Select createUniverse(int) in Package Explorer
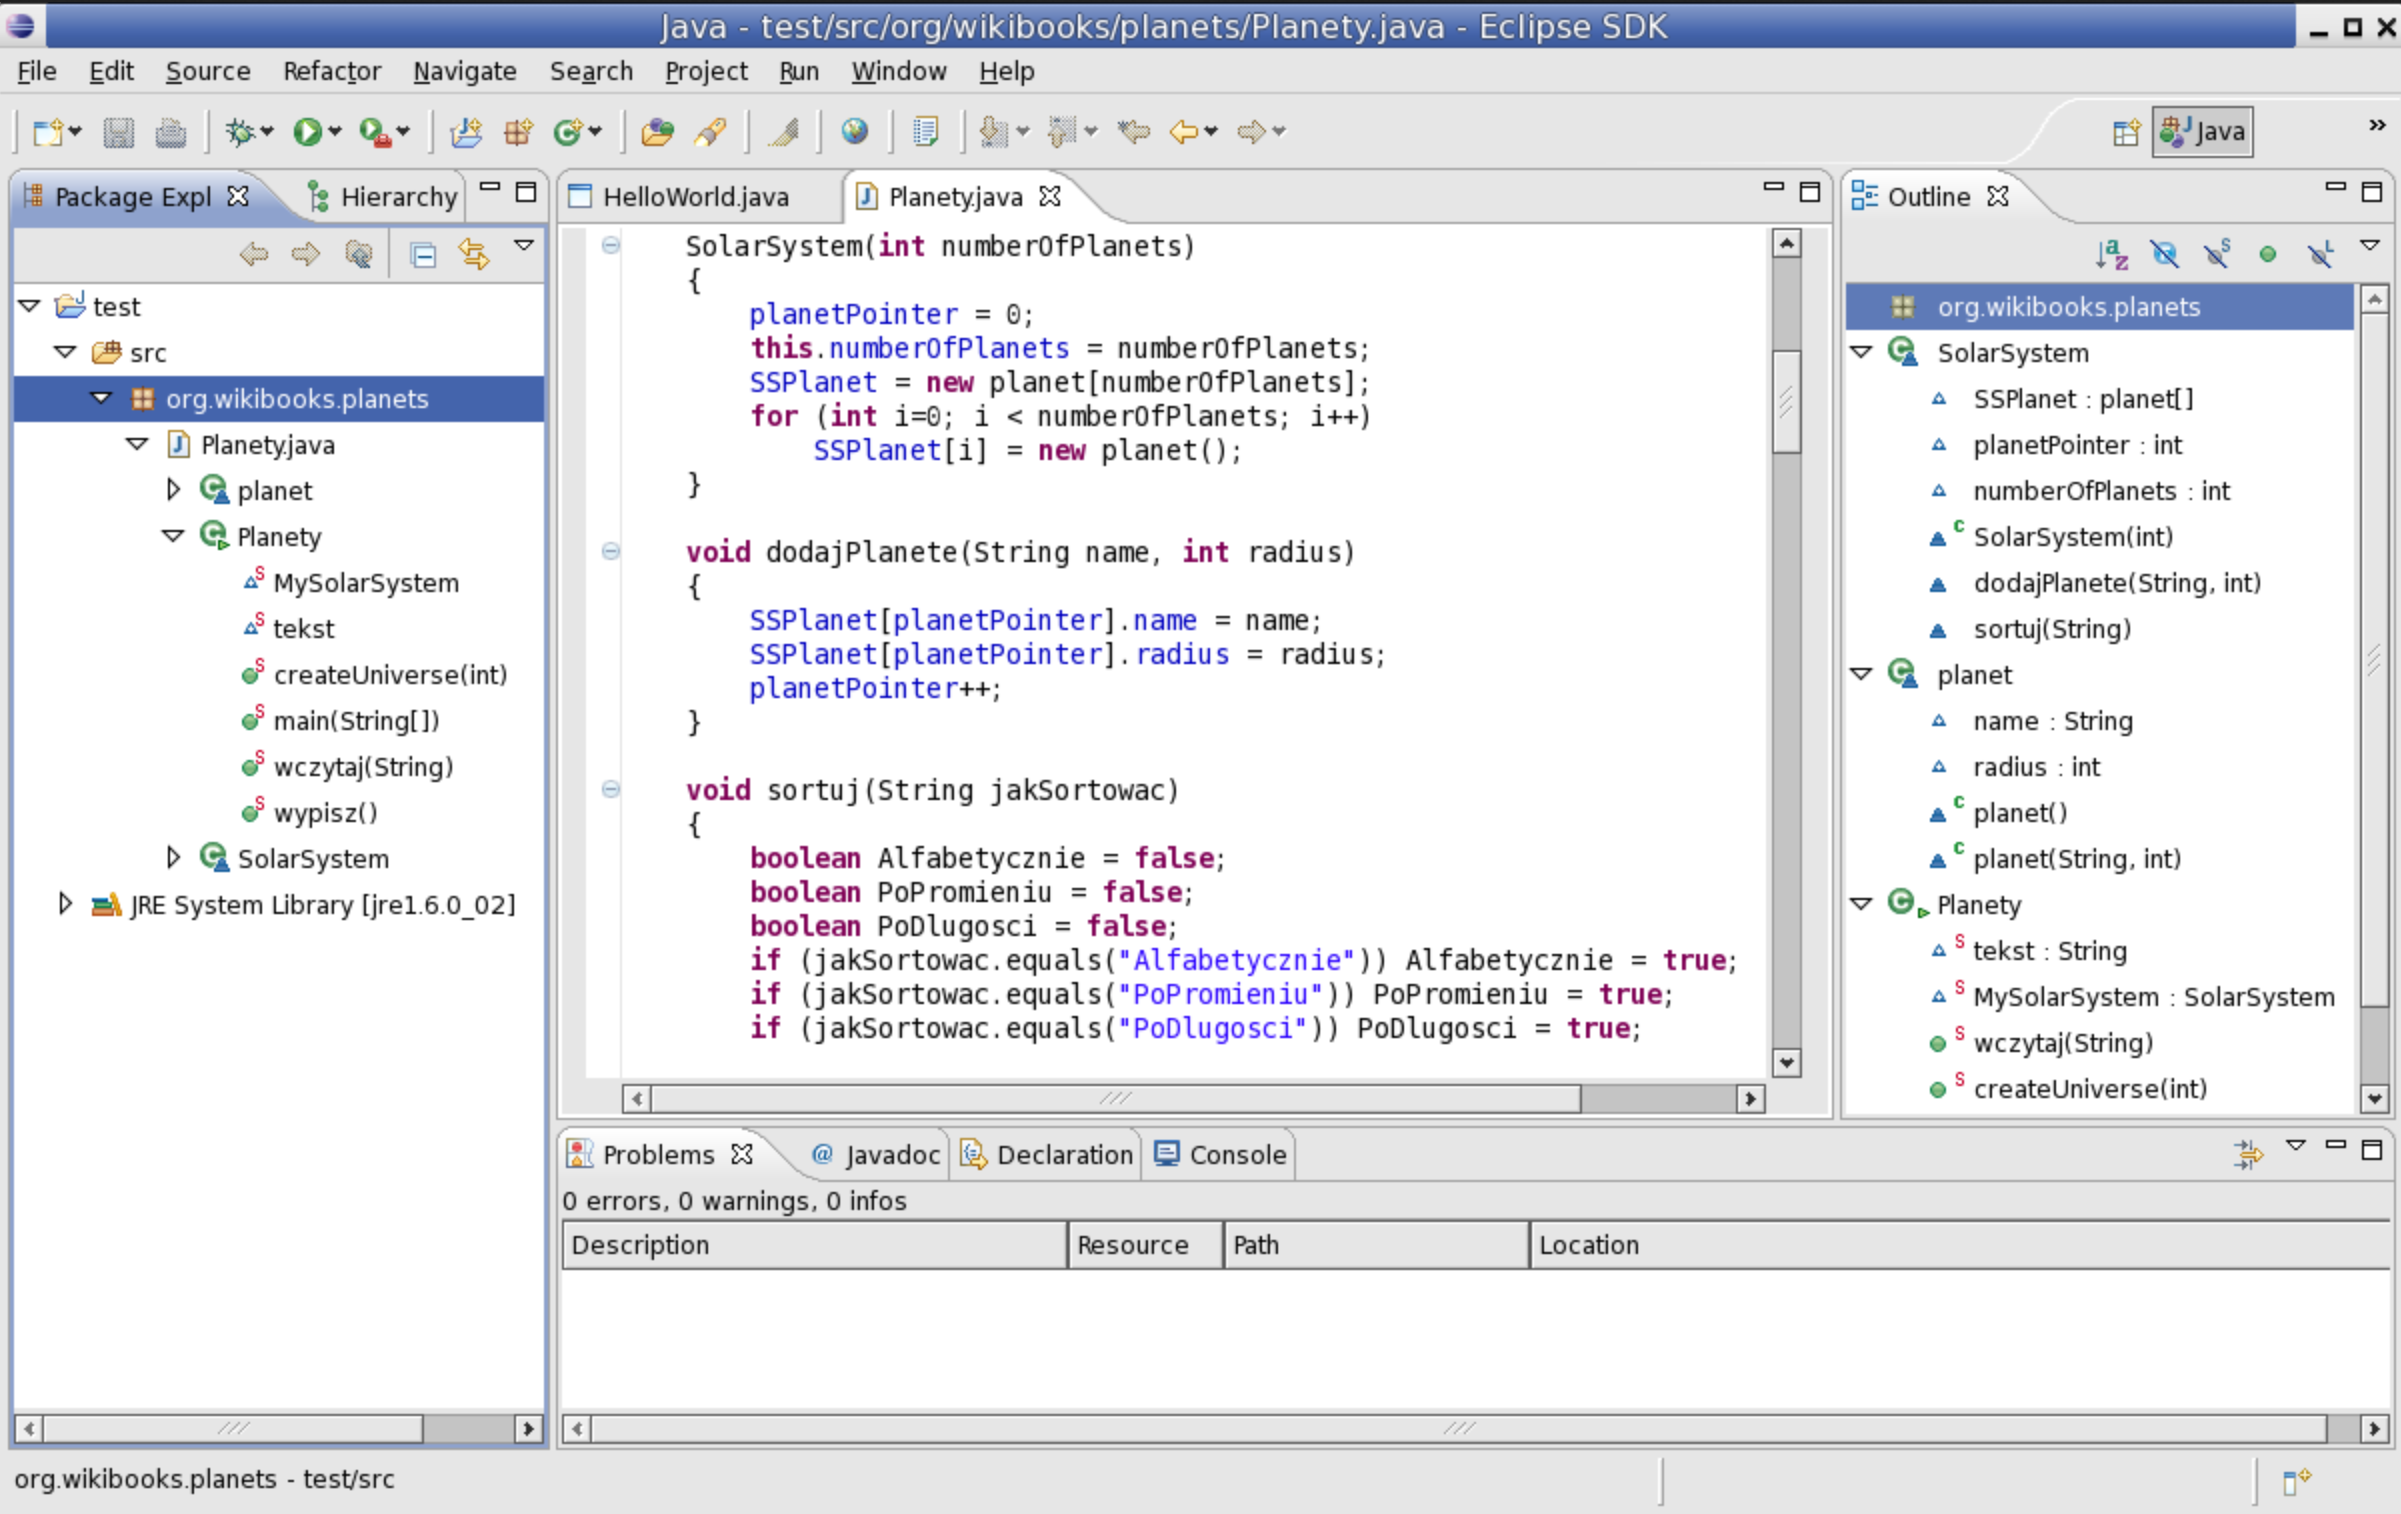Viewport: 2401px width, 1514px height. click(x=390, y=675)
